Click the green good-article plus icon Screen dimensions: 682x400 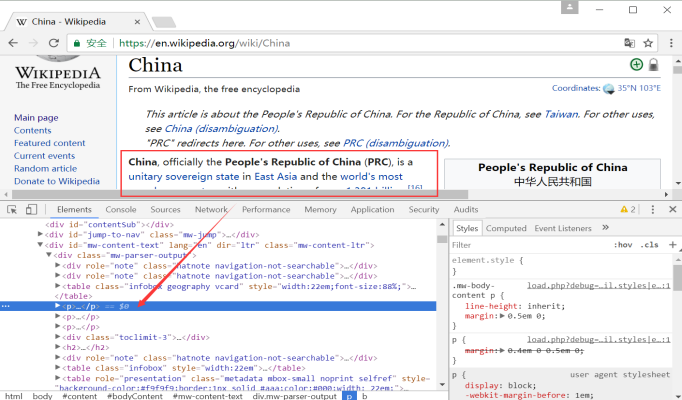(636, 64)
